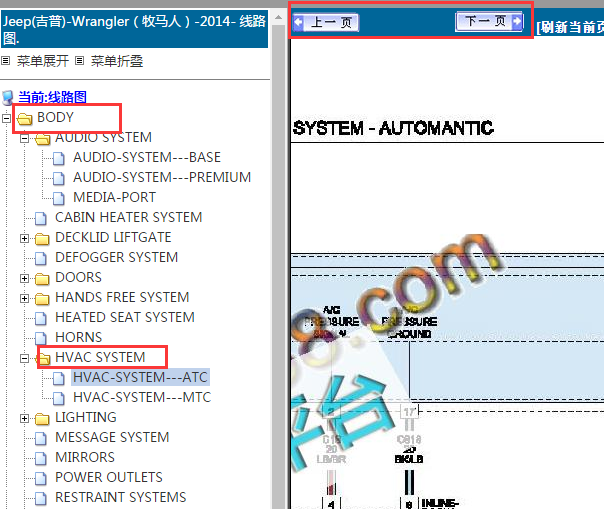
Task: Open HORNS document icon
Action: point(40,338)
